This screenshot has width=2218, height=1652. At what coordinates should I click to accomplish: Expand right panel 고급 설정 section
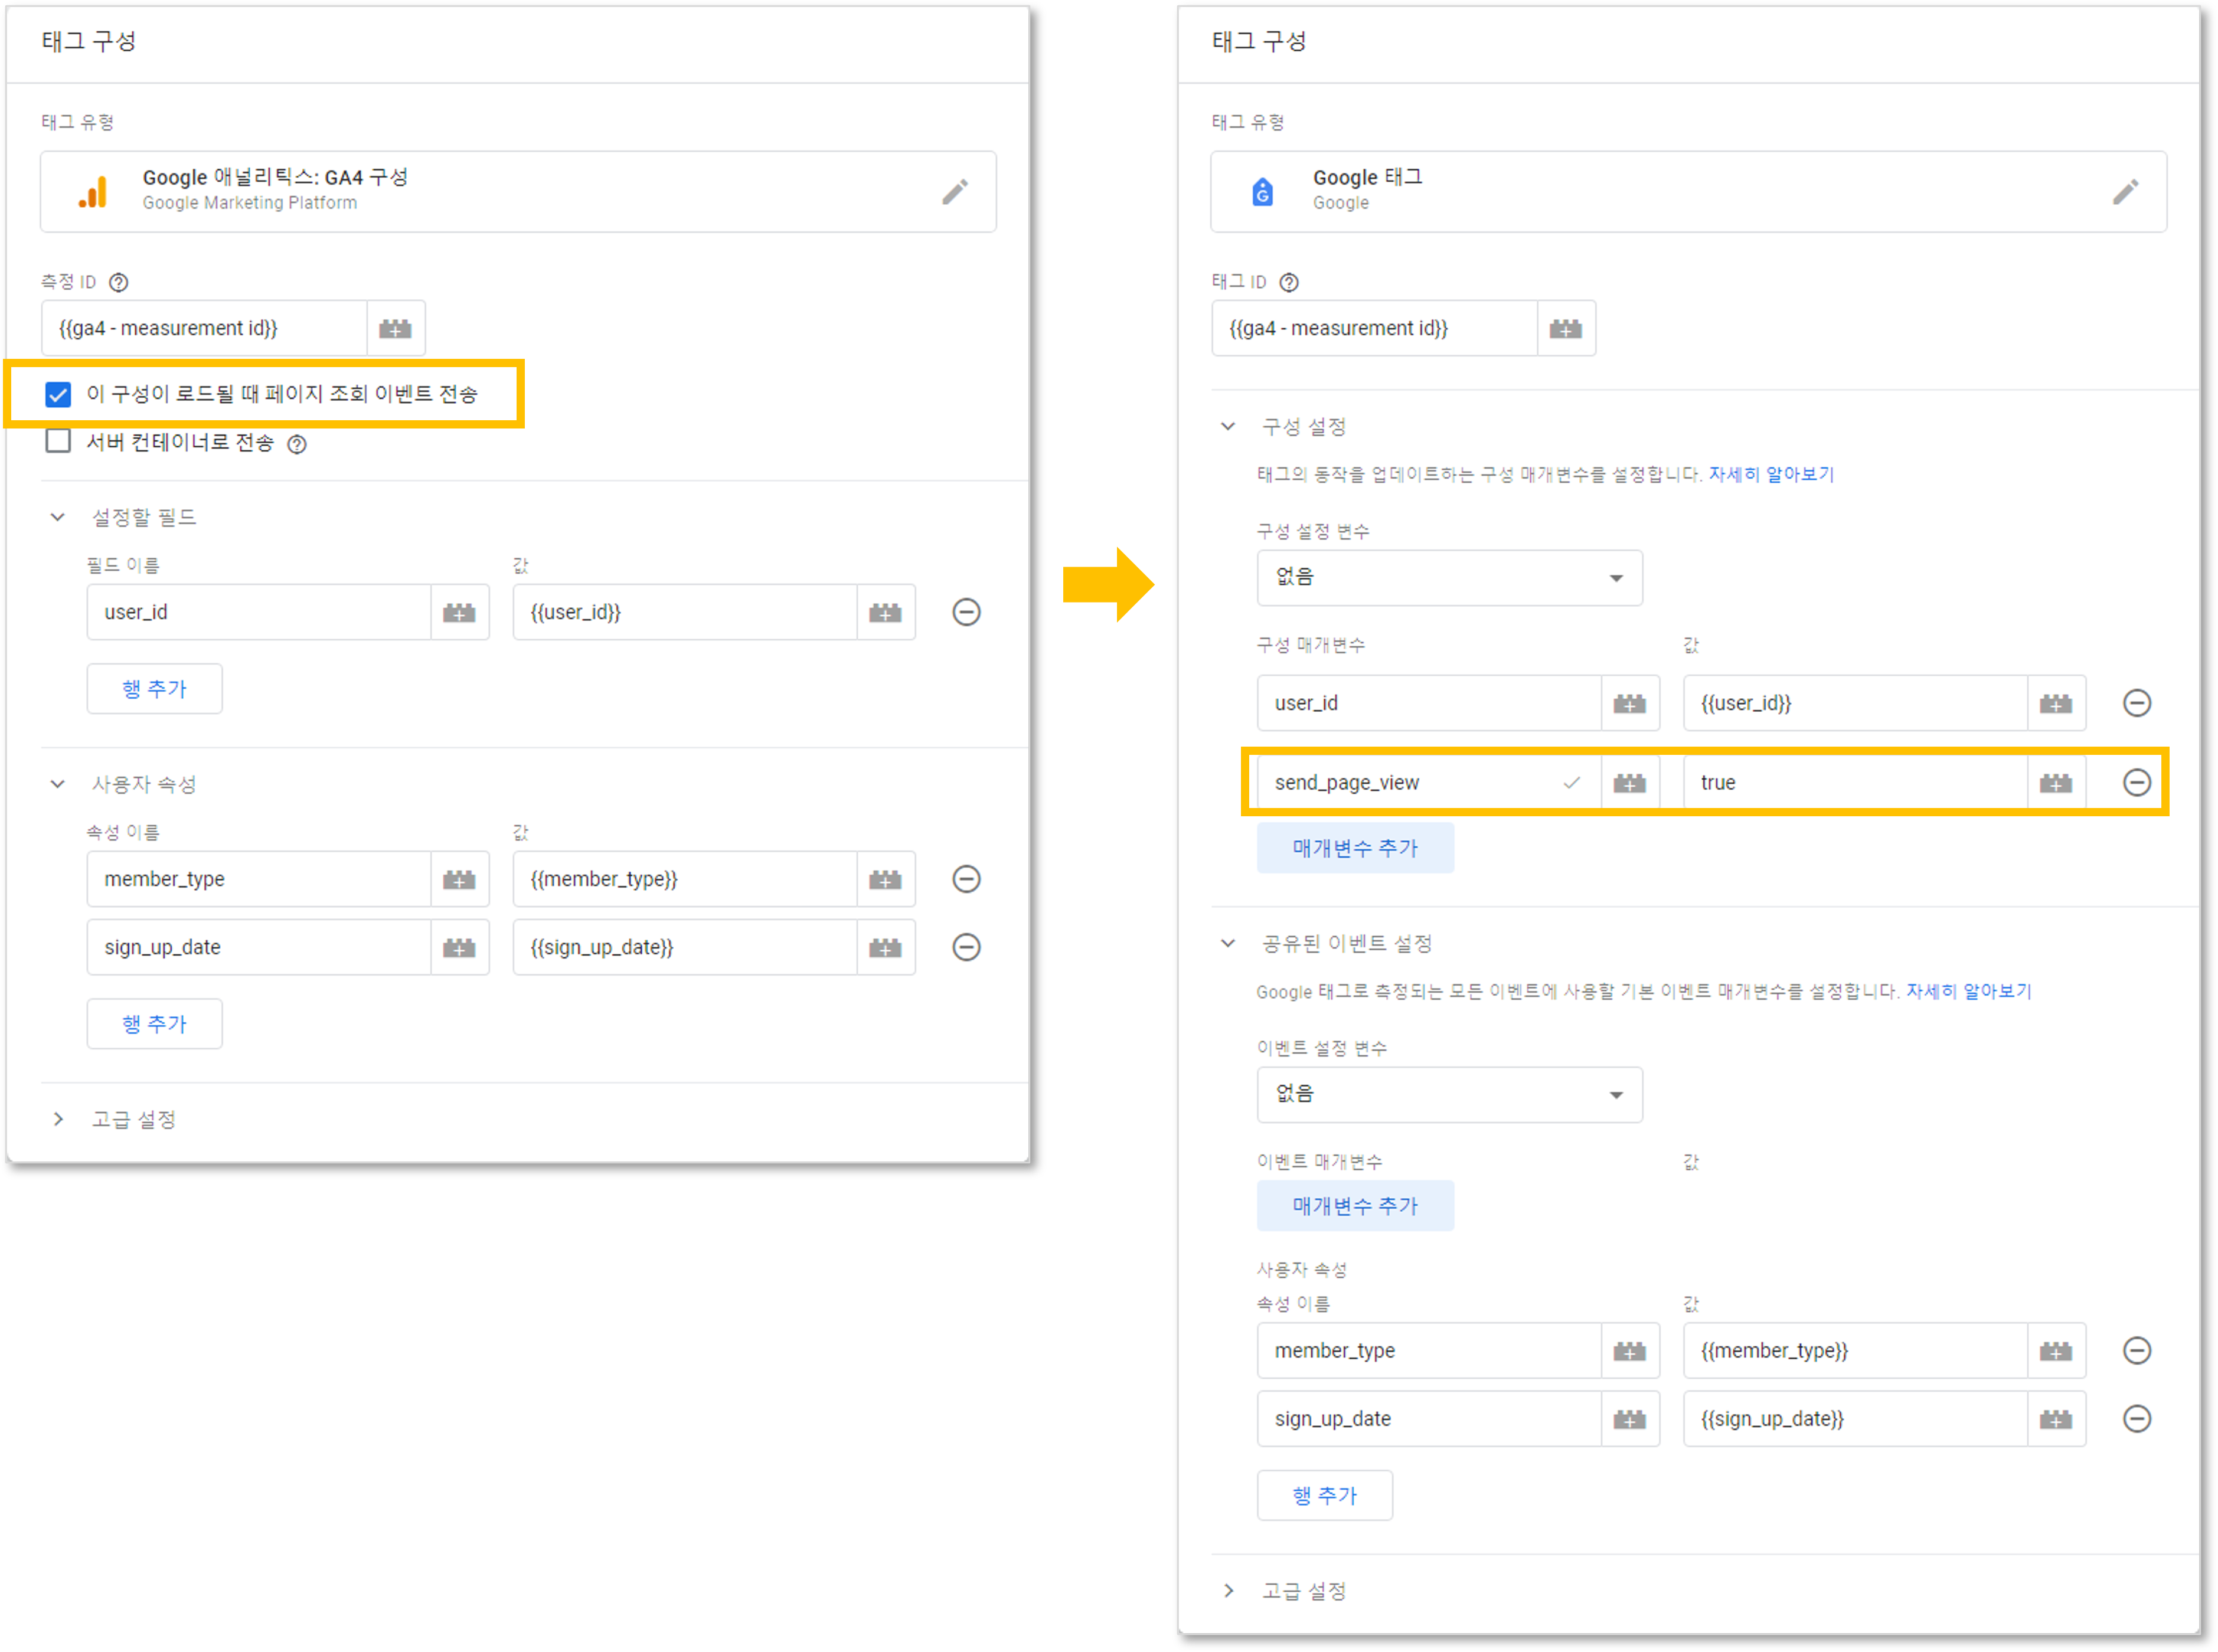point(1228,1591)
